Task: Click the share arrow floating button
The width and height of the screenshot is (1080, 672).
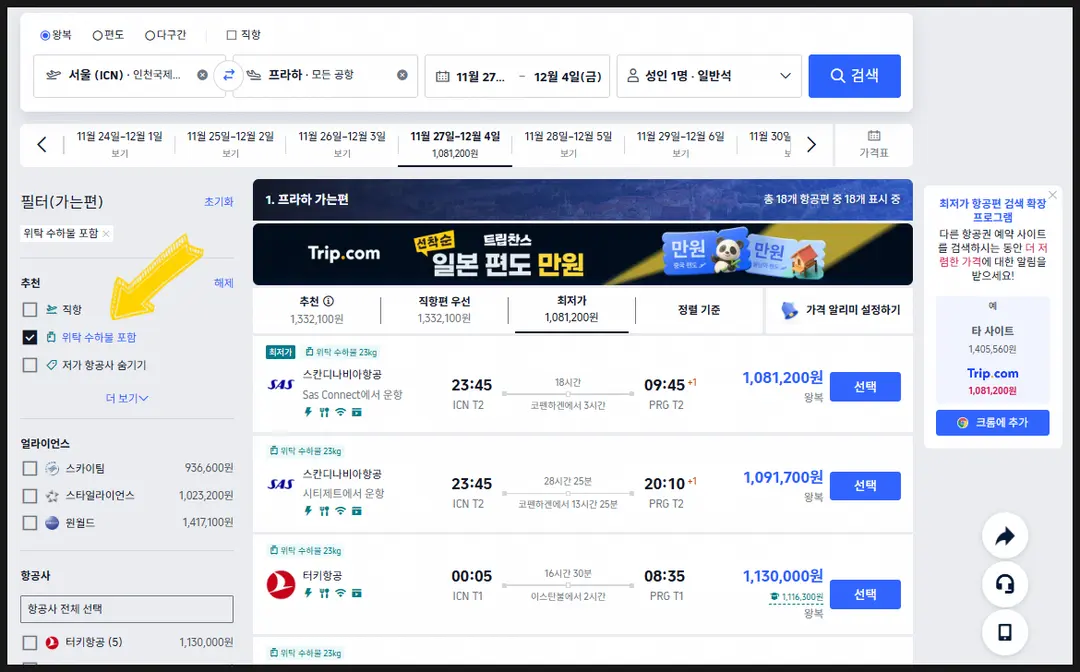Action: [1005, 536]
